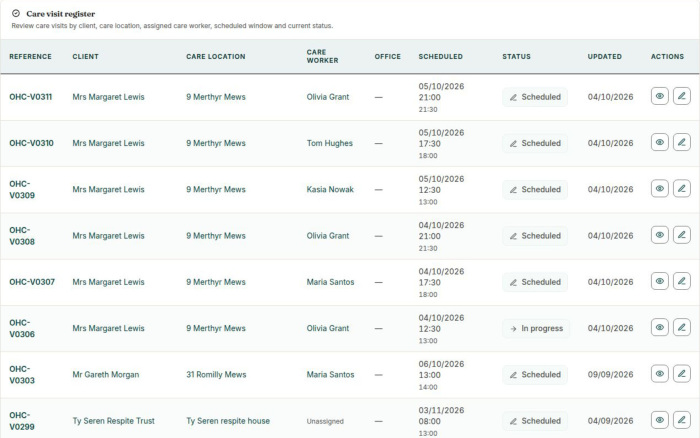The height and width of the screenshot is (438, 700).
Task: Click Scheduled status for OHC-V0311
Action: pos(535,97)
